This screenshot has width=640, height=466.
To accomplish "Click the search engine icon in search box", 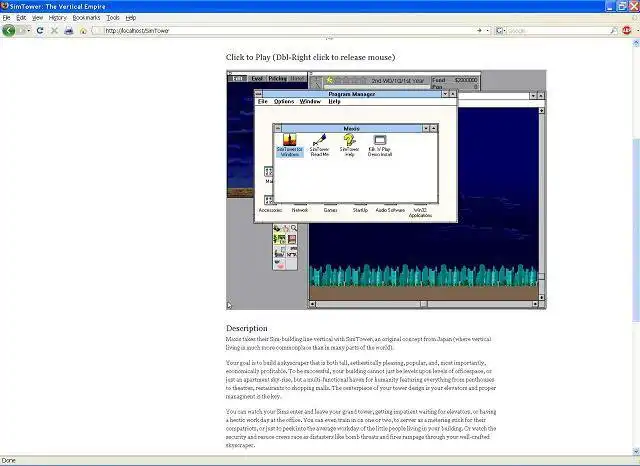I will 499,31.
